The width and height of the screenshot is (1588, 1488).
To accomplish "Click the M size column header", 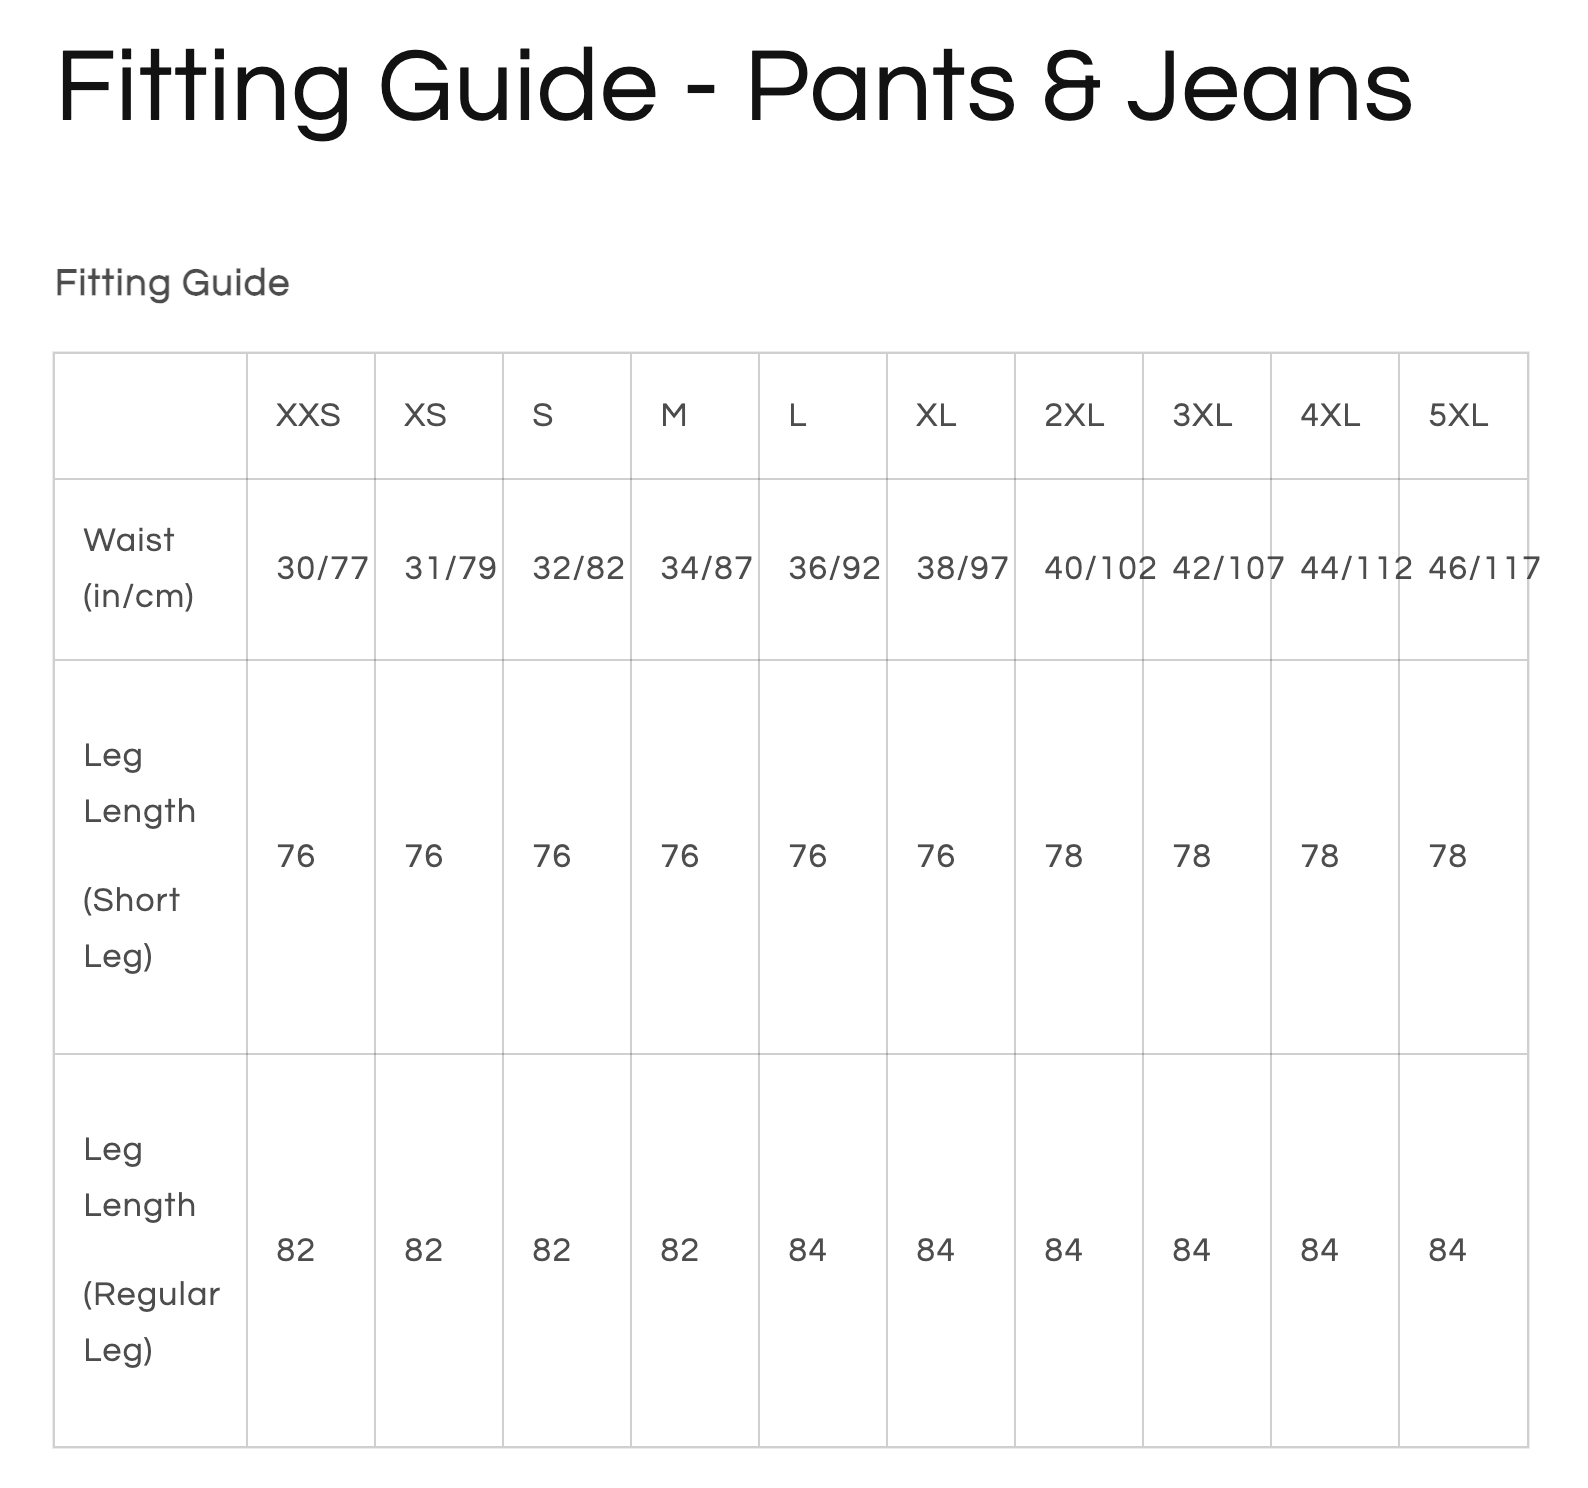I will point(673,415).
